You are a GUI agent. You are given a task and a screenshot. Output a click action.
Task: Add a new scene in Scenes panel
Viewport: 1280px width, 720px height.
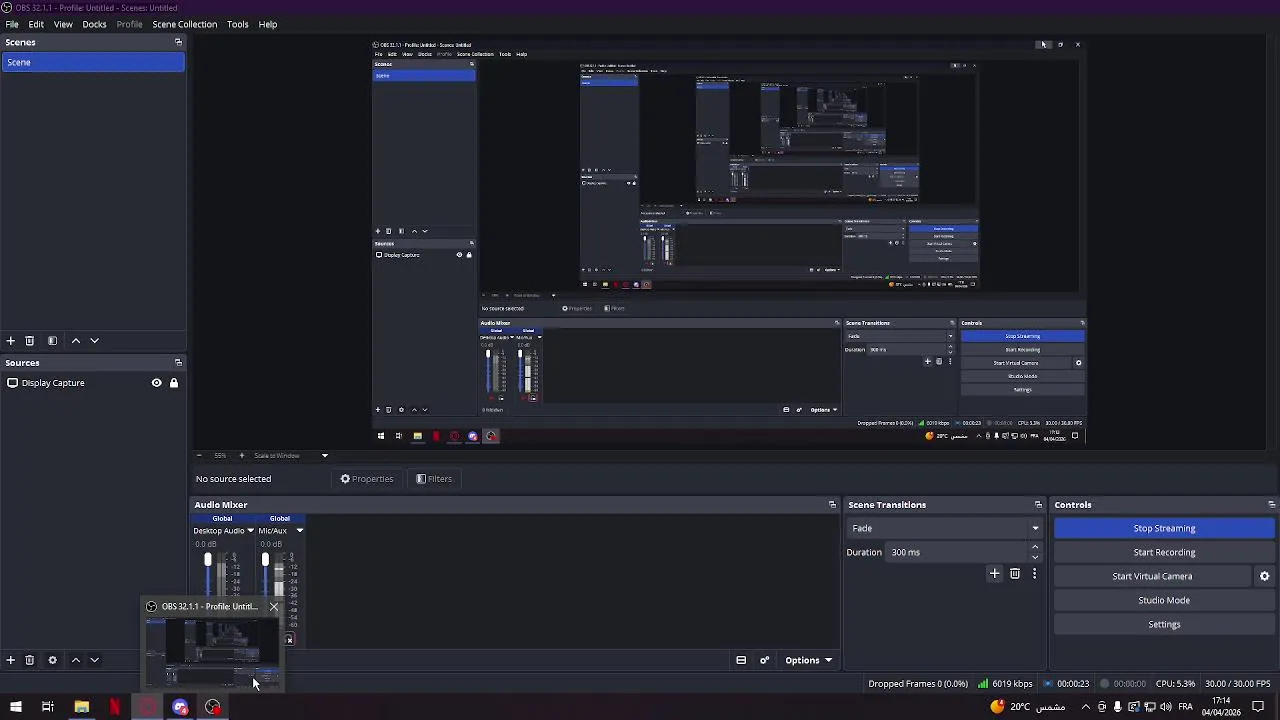[11, 341]
